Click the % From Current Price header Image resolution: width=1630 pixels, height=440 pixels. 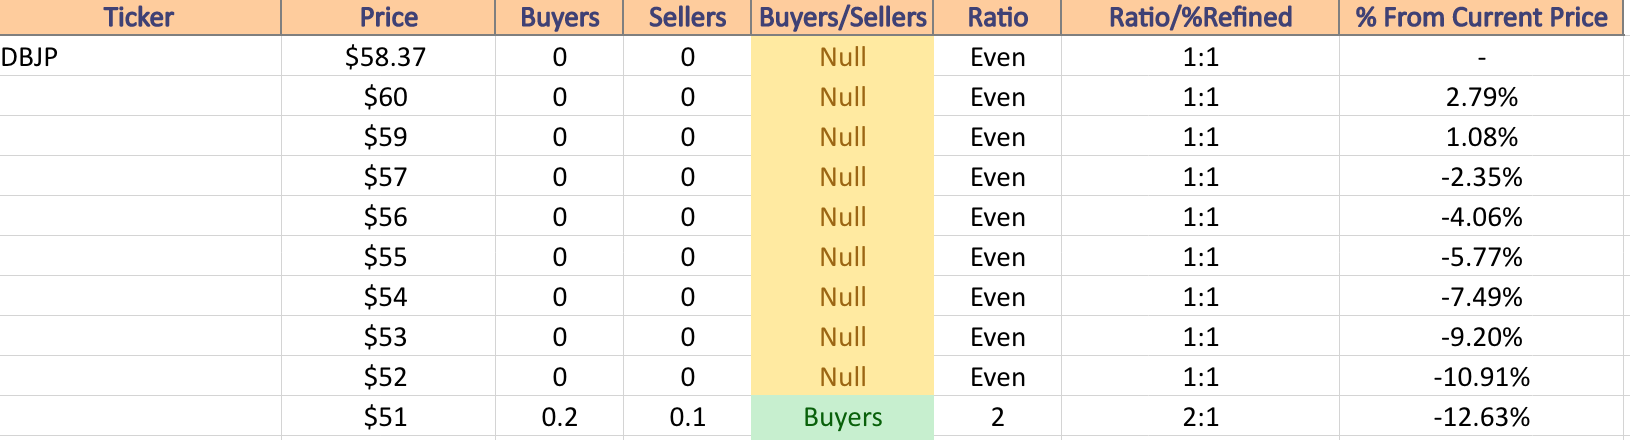[x=1481, y=17]
